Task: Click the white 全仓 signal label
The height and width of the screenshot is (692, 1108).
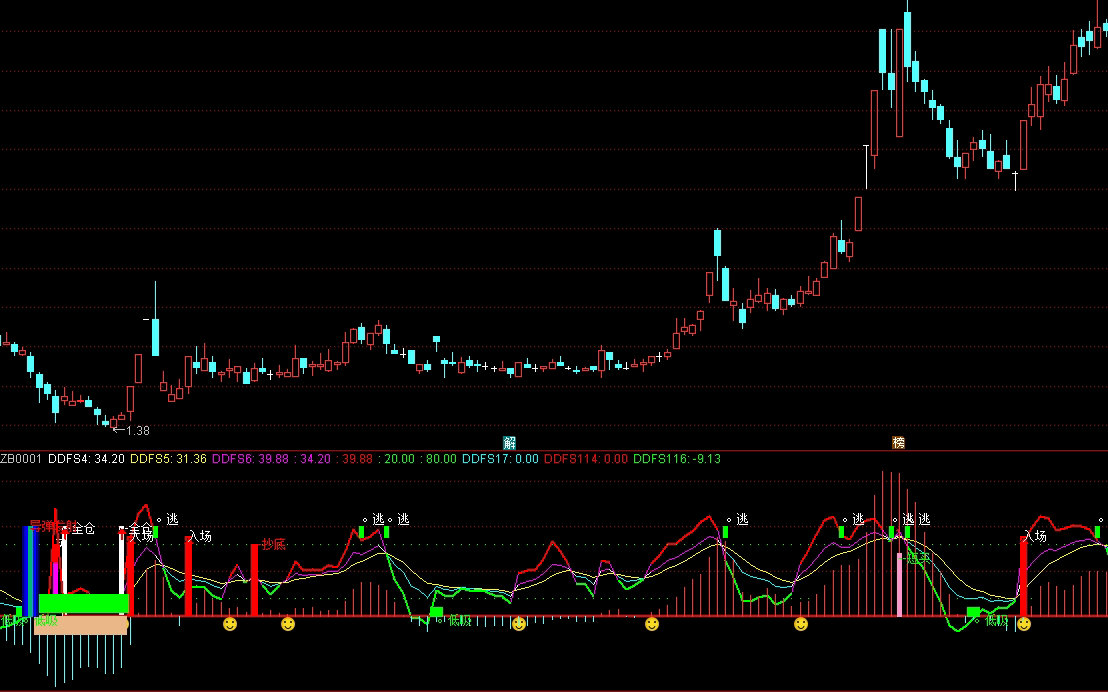Action: [84, 528]
